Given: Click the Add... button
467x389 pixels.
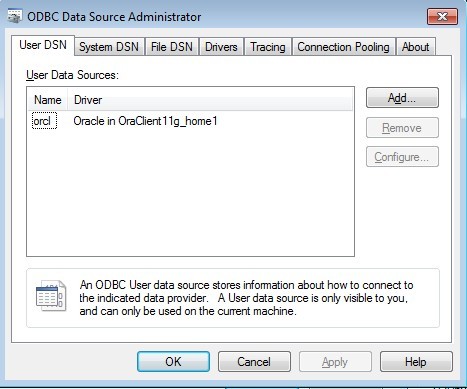Looking at the screenshot, I should 402,98.
